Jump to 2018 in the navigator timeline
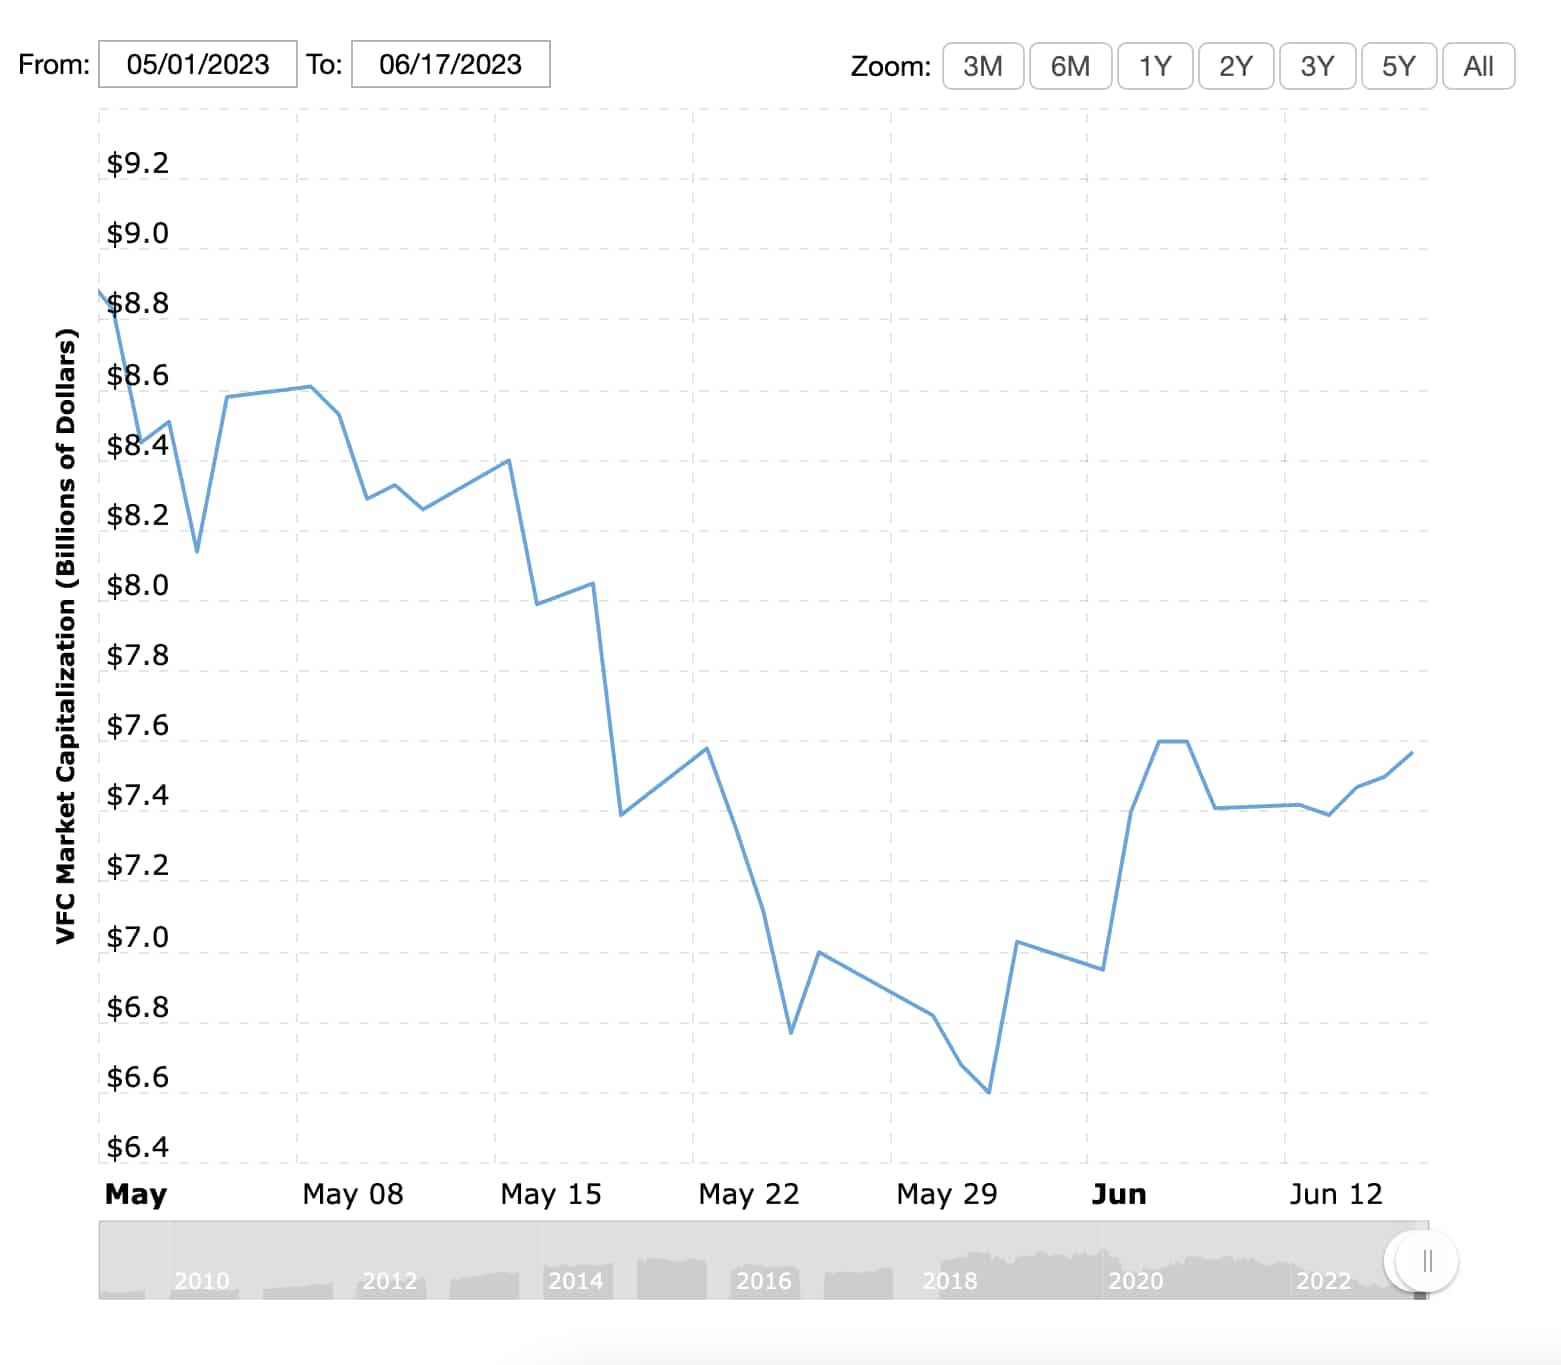This screenshot has width=1561, height=1365. [x=950, y=1280]
